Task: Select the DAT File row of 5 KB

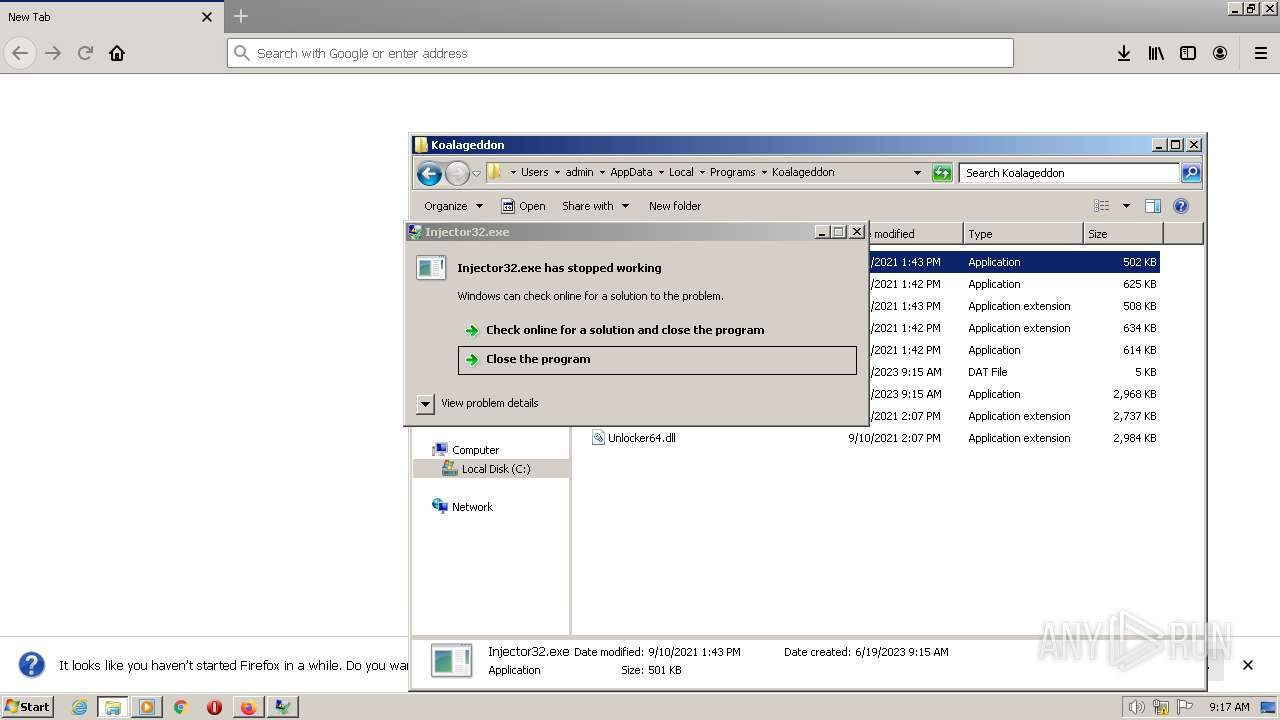Action: [x=1014, y=372]
